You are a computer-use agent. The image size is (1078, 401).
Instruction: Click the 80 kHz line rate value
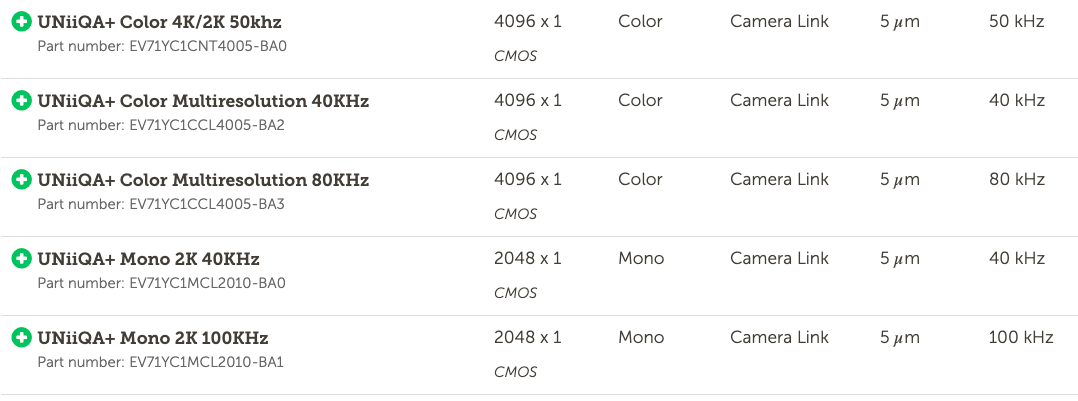click(1017, 180)
